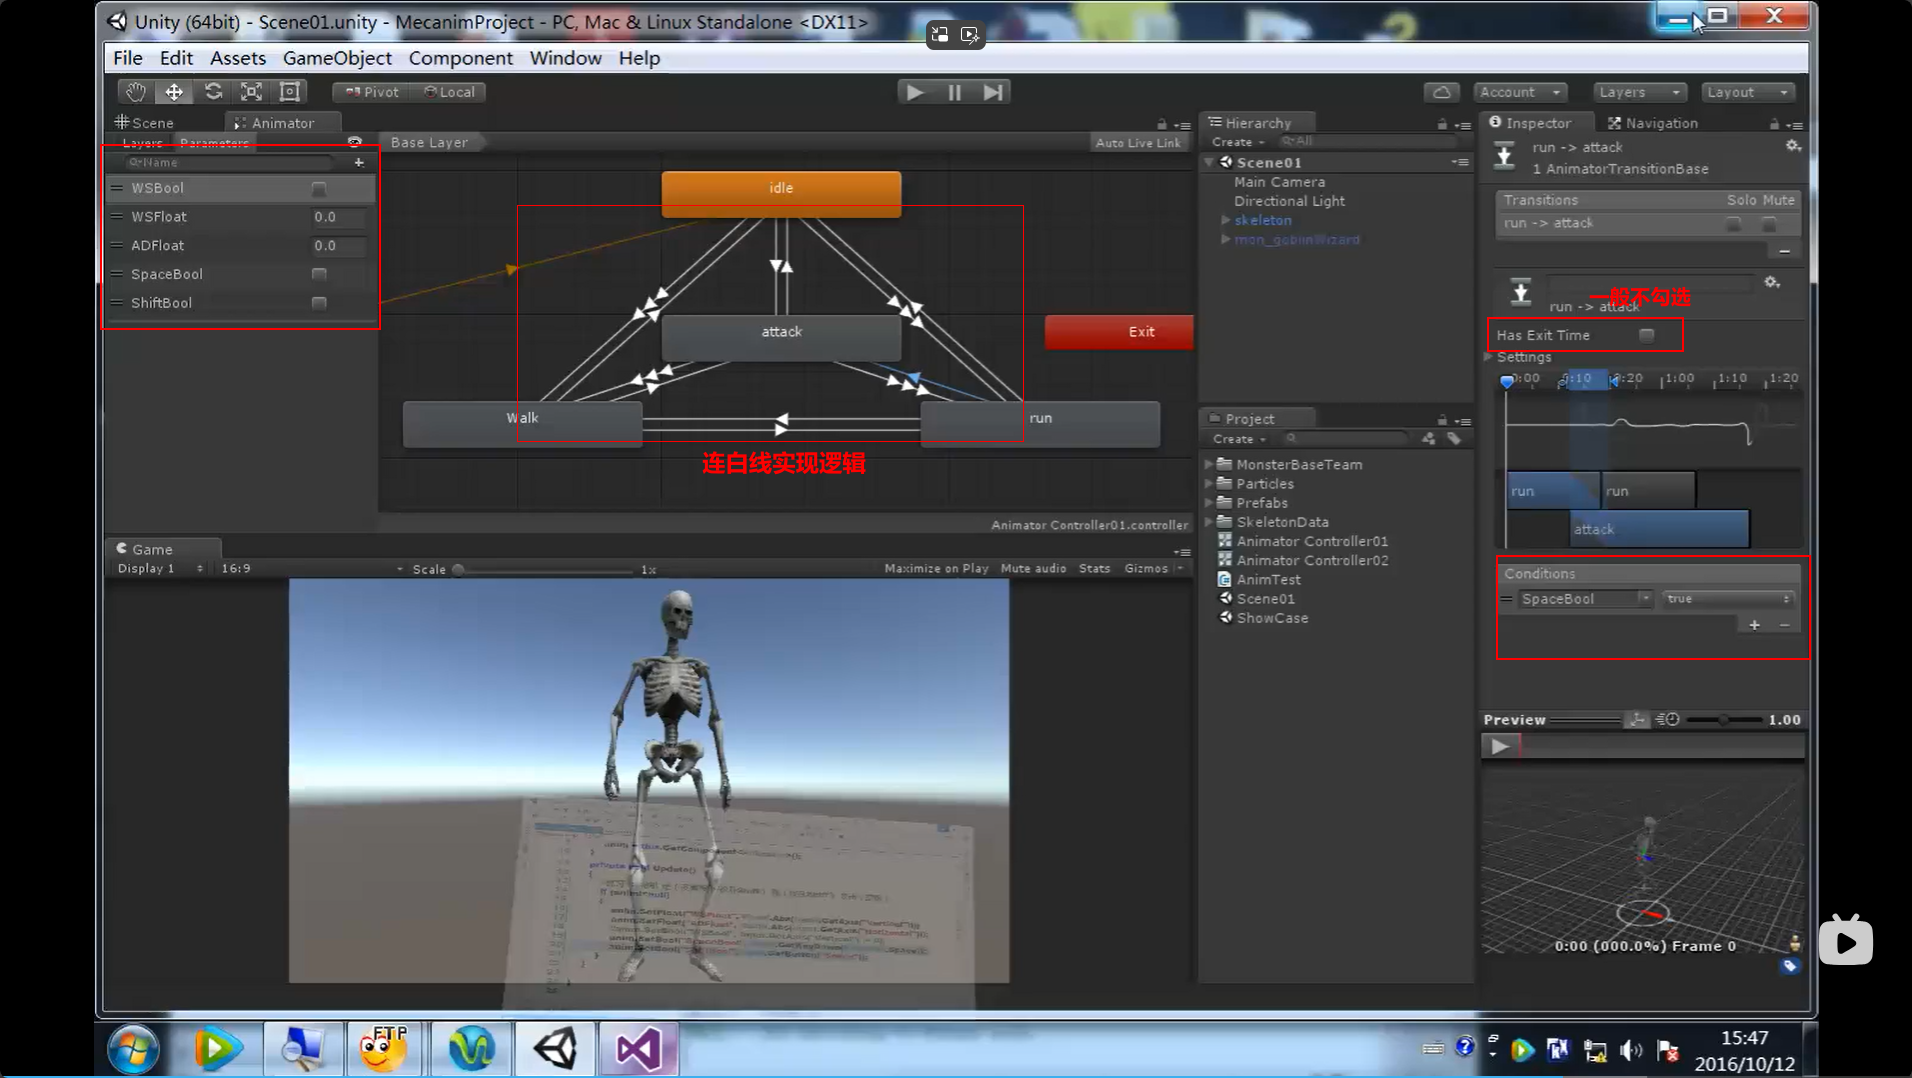Toggle the Animator layers visibility eye icon
Screen dimensions: 1912x1078
point(355,142)
